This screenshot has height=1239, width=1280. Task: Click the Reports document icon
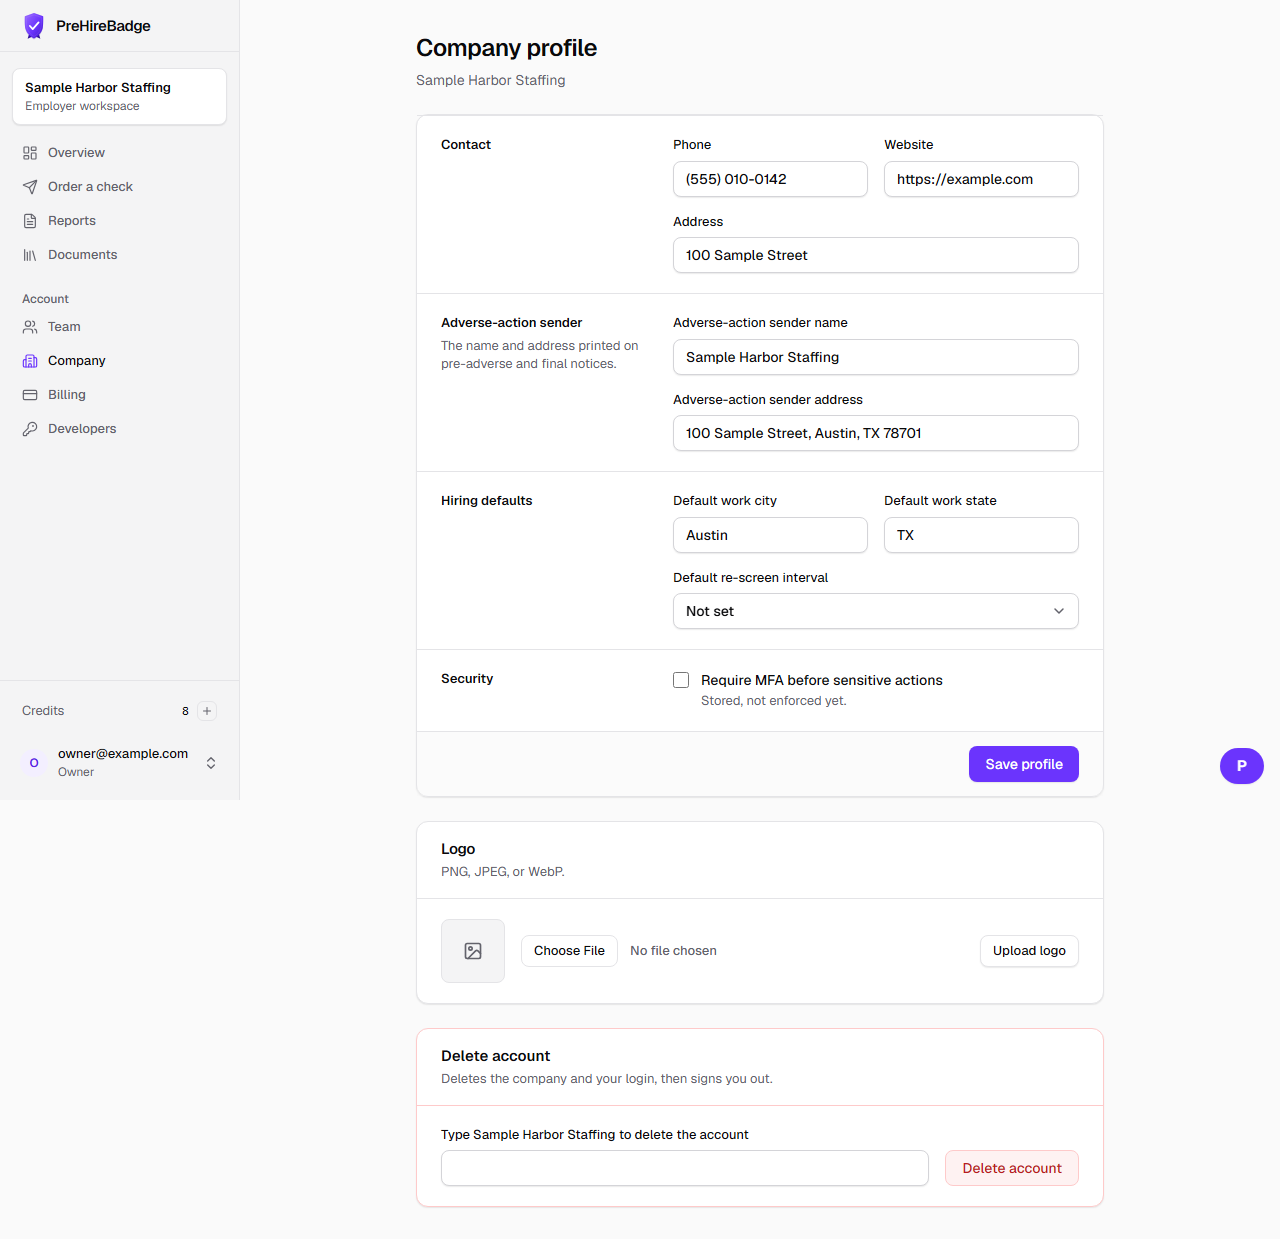pos(30,221)
